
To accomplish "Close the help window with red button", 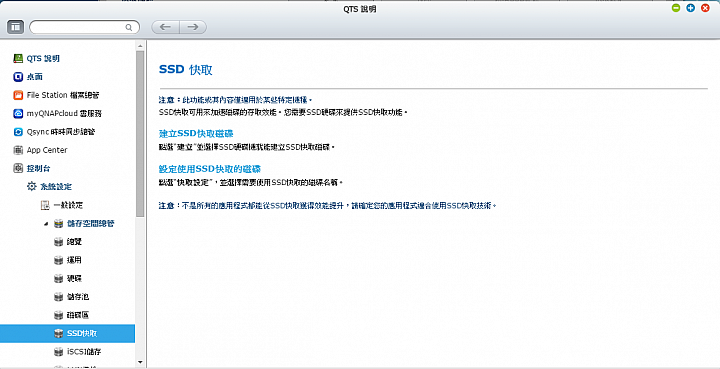I will [x=705, y=8].
